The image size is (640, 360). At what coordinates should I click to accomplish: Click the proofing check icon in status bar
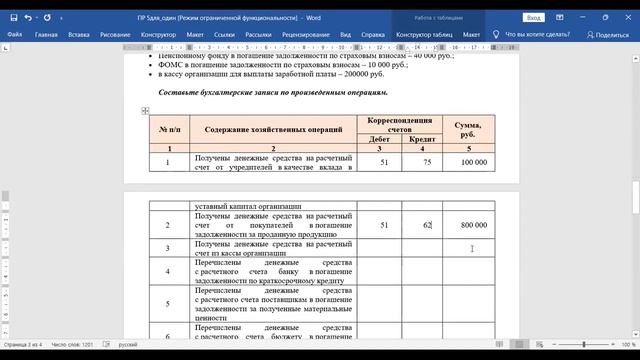[107, 344]
